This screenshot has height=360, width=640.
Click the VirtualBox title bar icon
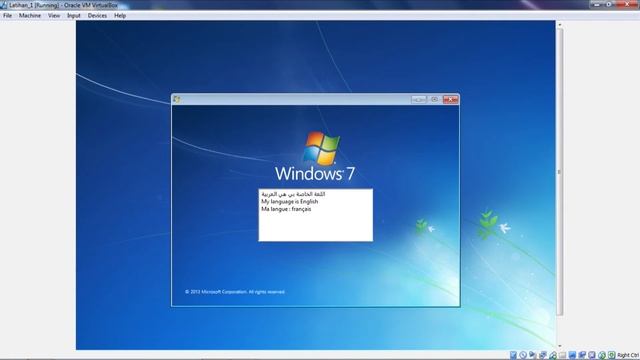point(4,5)
